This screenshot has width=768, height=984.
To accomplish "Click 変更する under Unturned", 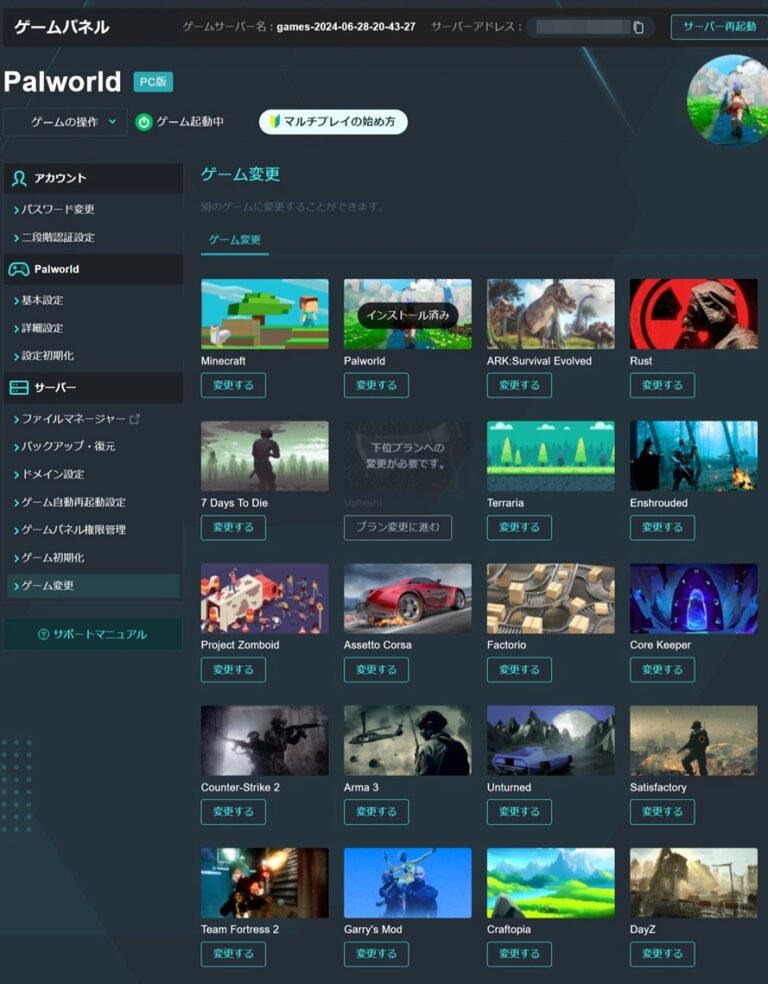I will click(520, 811).
